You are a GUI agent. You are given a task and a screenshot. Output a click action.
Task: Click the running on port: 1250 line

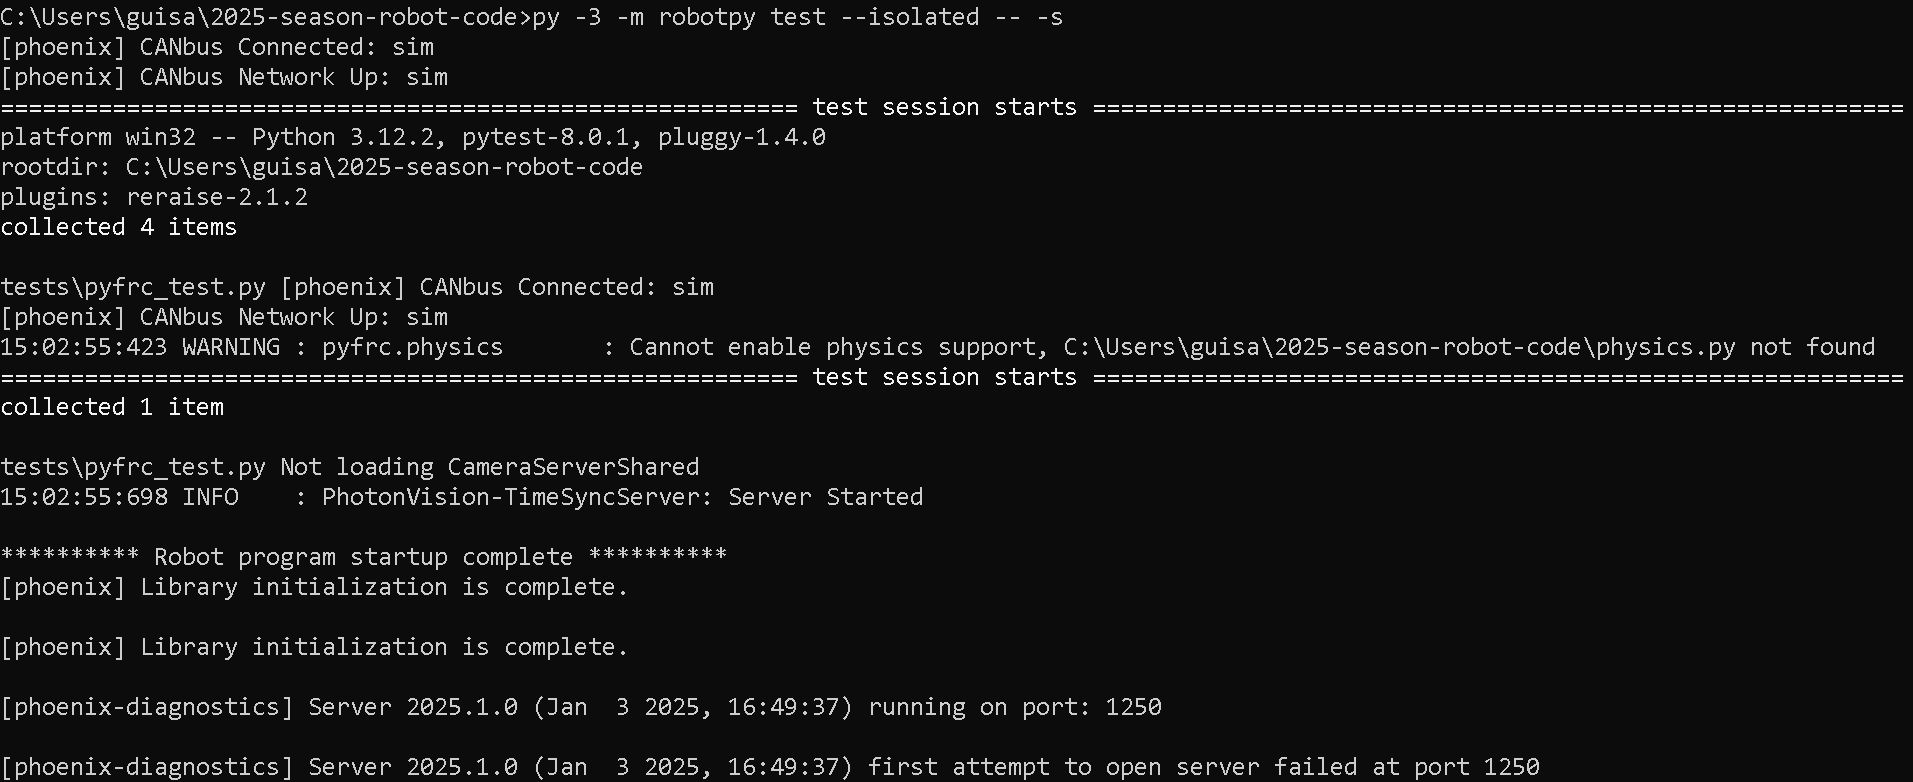pos(581,707)
